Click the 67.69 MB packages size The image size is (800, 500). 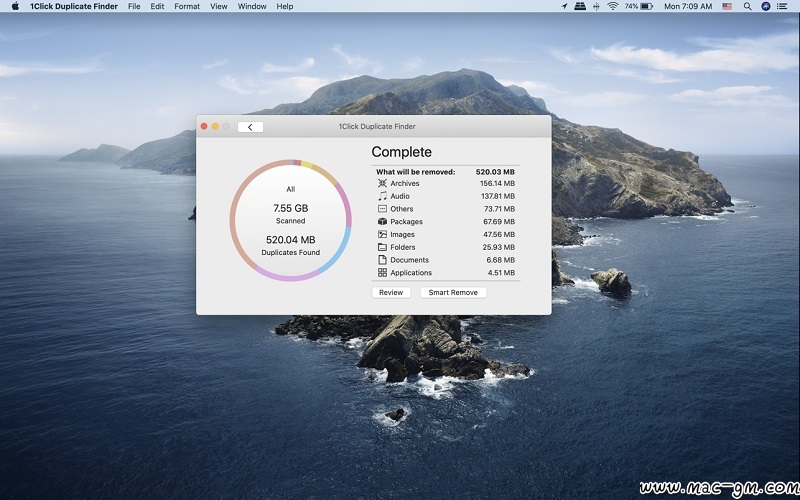tap(498, 221)
